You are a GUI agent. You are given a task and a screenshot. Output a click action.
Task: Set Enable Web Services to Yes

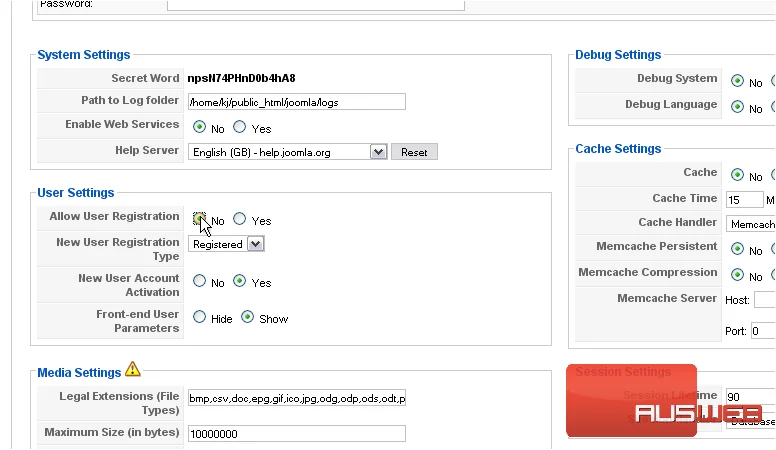click(240, 127)
